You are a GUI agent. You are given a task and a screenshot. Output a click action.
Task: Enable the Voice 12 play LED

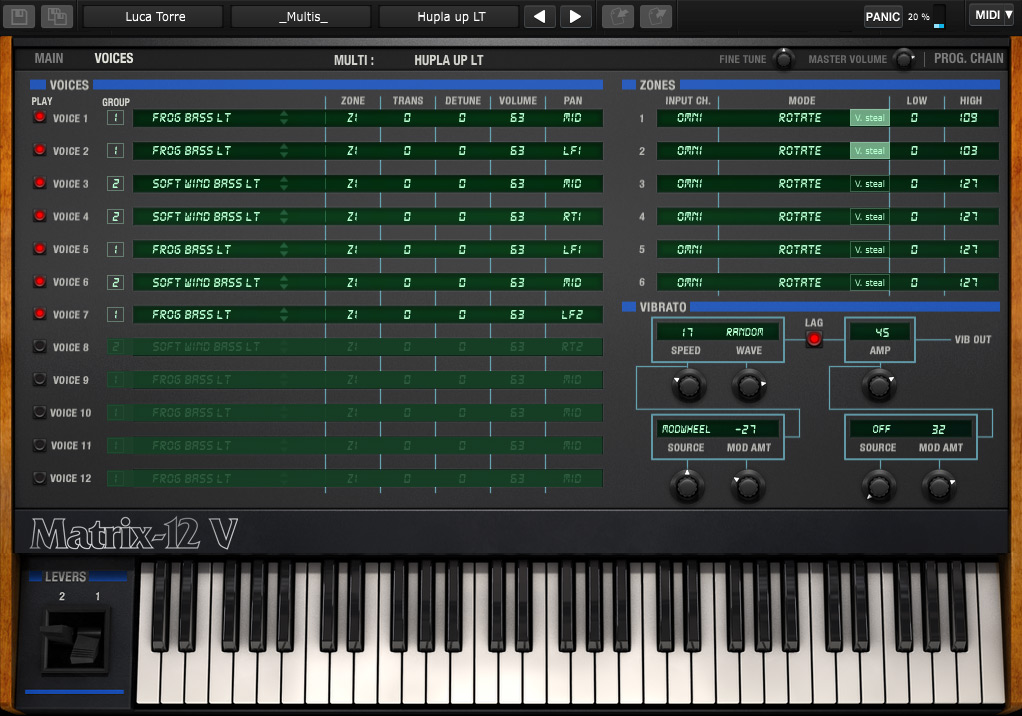pos(40,478)
